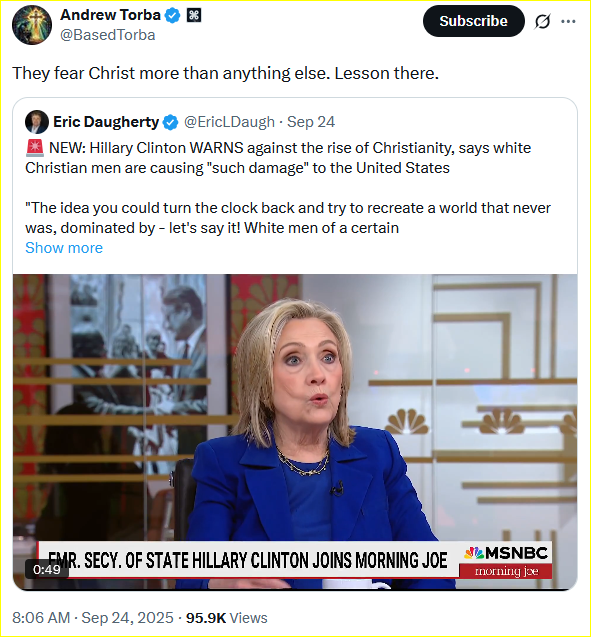
Task: Click the Andrew Torba display name
Action: [110, 15]
